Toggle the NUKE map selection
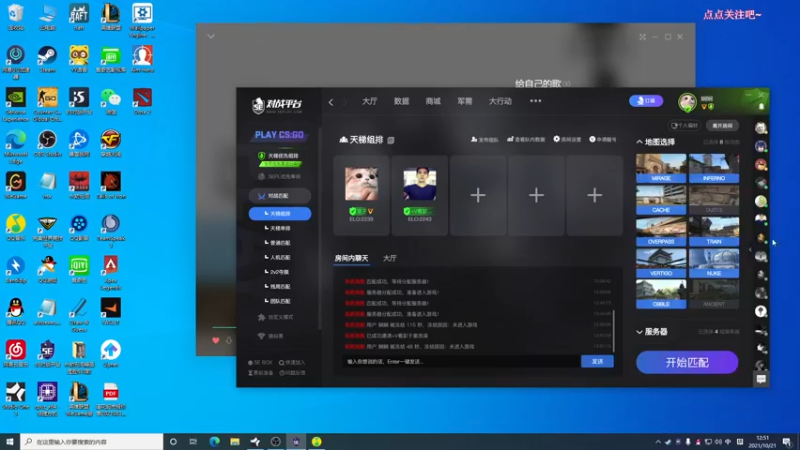The height and width of the screenshot is (450, 800). point(714,263)
